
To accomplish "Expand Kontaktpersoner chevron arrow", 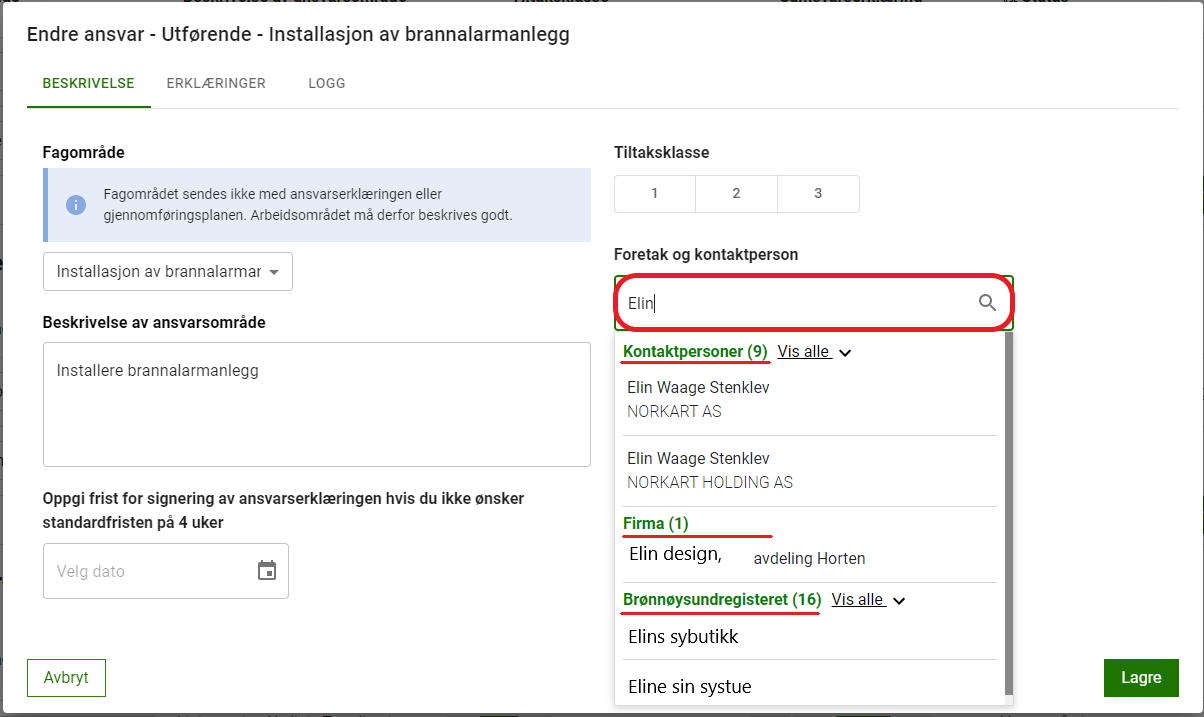I will [845, 353].
